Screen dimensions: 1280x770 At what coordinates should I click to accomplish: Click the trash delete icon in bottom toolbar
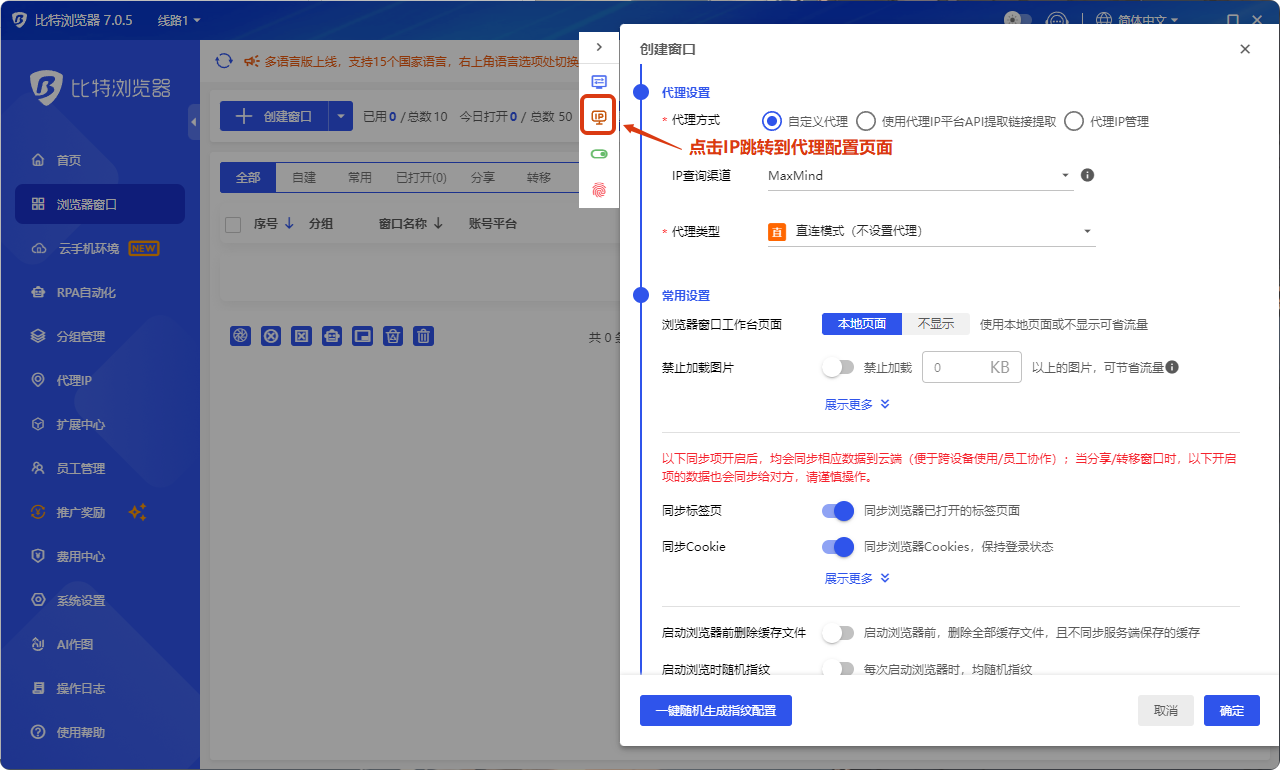point(424,336)
